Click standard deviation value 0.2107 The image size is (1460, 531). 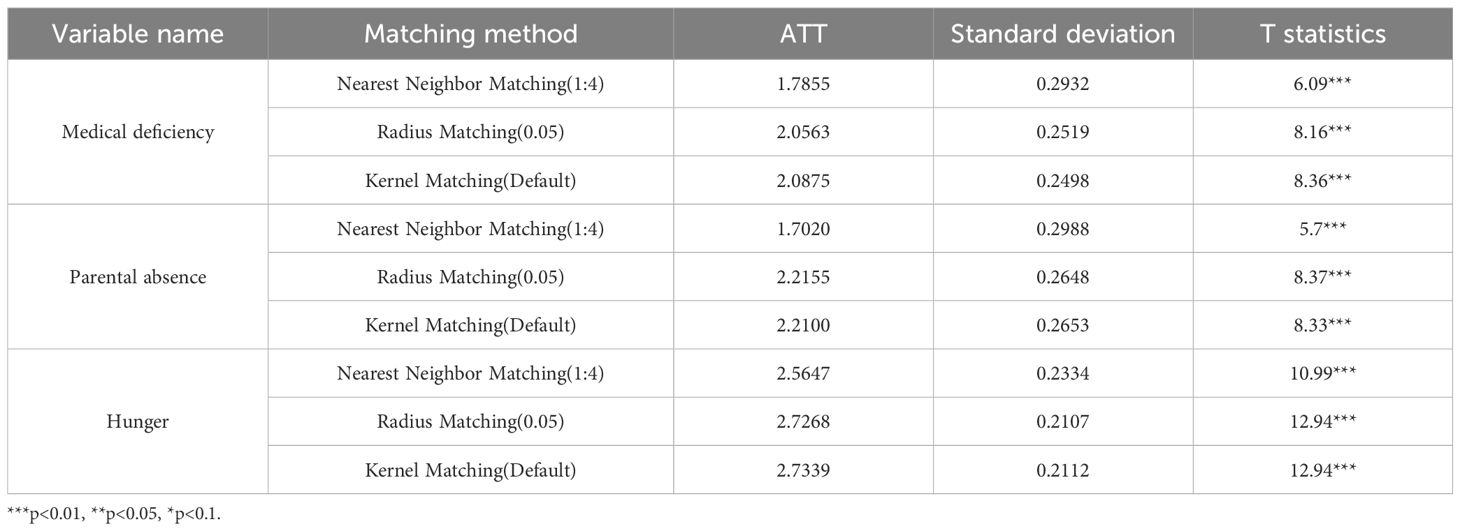[x=1062, y=422]
